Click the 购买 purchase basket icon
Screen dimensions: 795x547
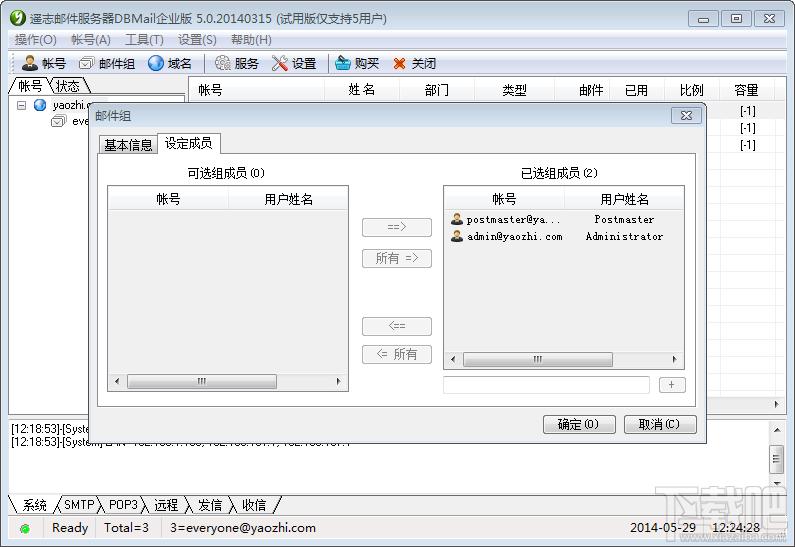[343, 63]
